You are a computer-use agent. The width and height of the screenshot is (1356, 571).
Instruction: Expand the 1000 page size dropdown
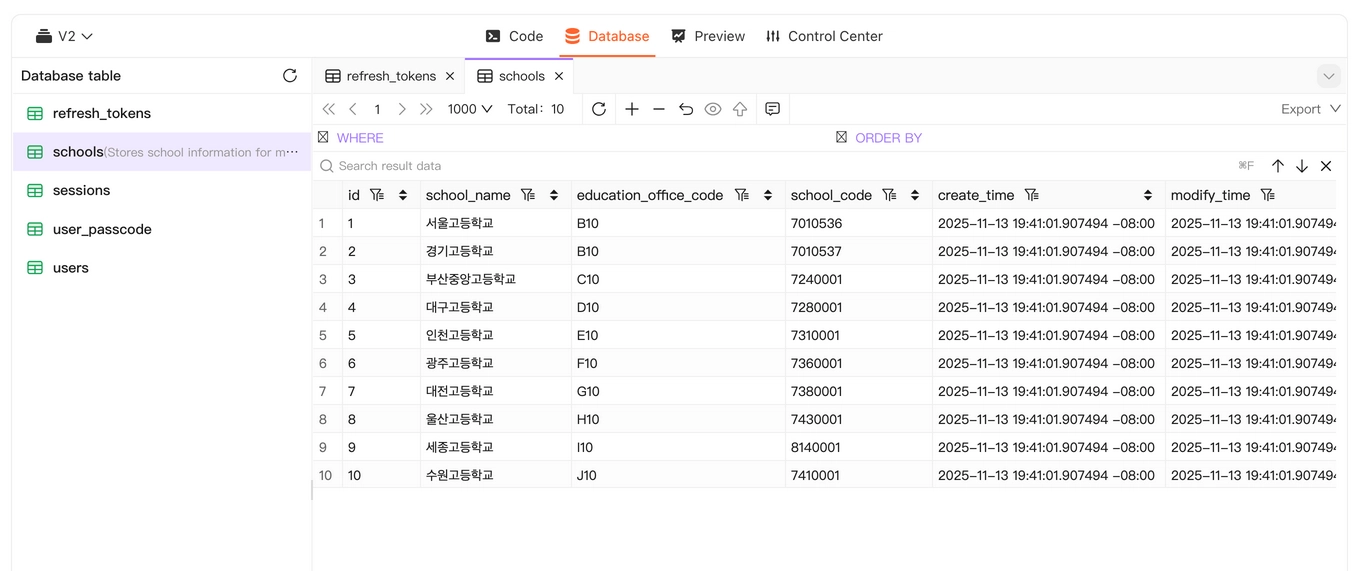coord(470,109)
